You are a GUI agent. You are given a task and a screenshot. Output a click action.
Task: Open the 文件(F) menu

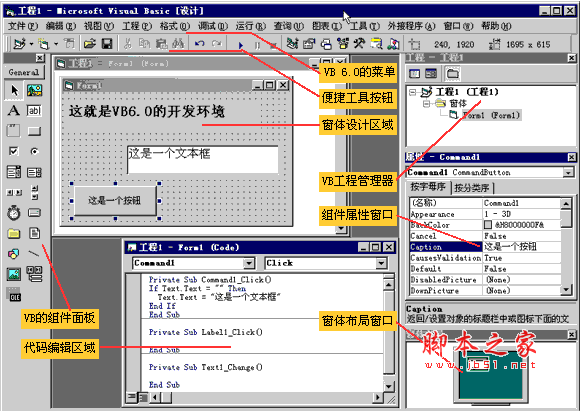pyautogui.click(x=23, y=26)
